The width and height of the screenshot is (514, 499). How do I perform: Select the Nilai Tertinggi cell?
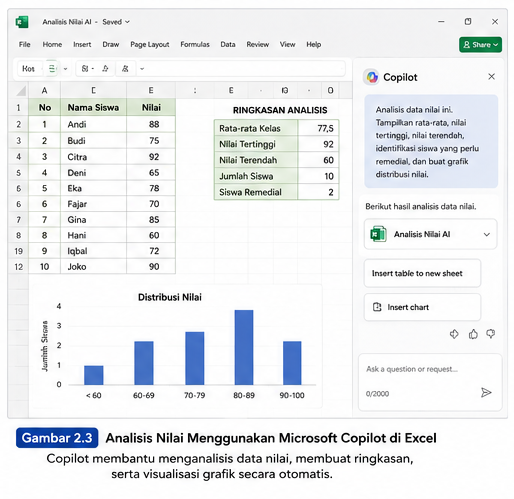tap(256, 144)
